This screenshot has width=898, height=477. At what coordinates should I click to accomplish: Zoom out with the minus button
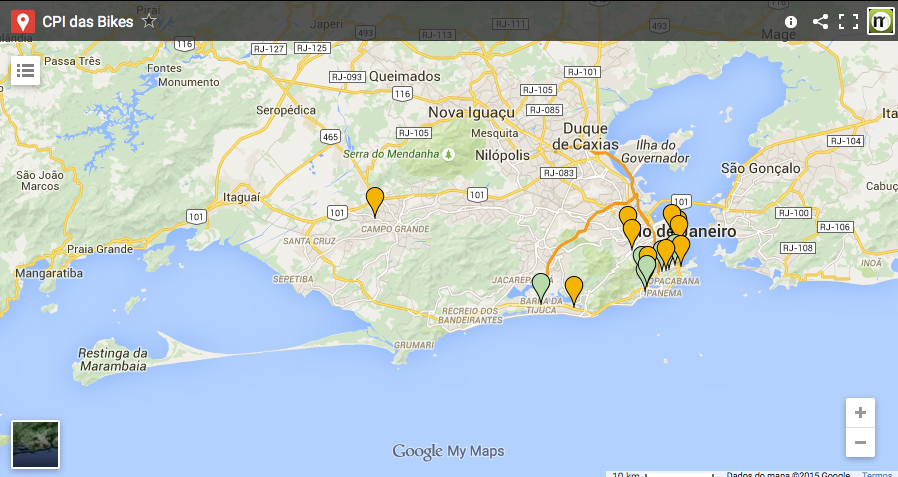(x=860, y=442)
